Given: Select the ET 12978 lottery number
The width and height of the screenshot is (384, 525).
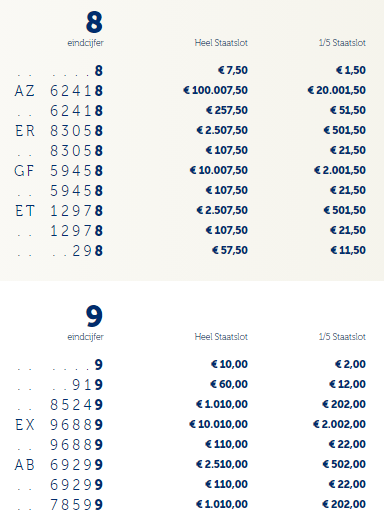Looking at the screenshot, I should coord(59,211).
